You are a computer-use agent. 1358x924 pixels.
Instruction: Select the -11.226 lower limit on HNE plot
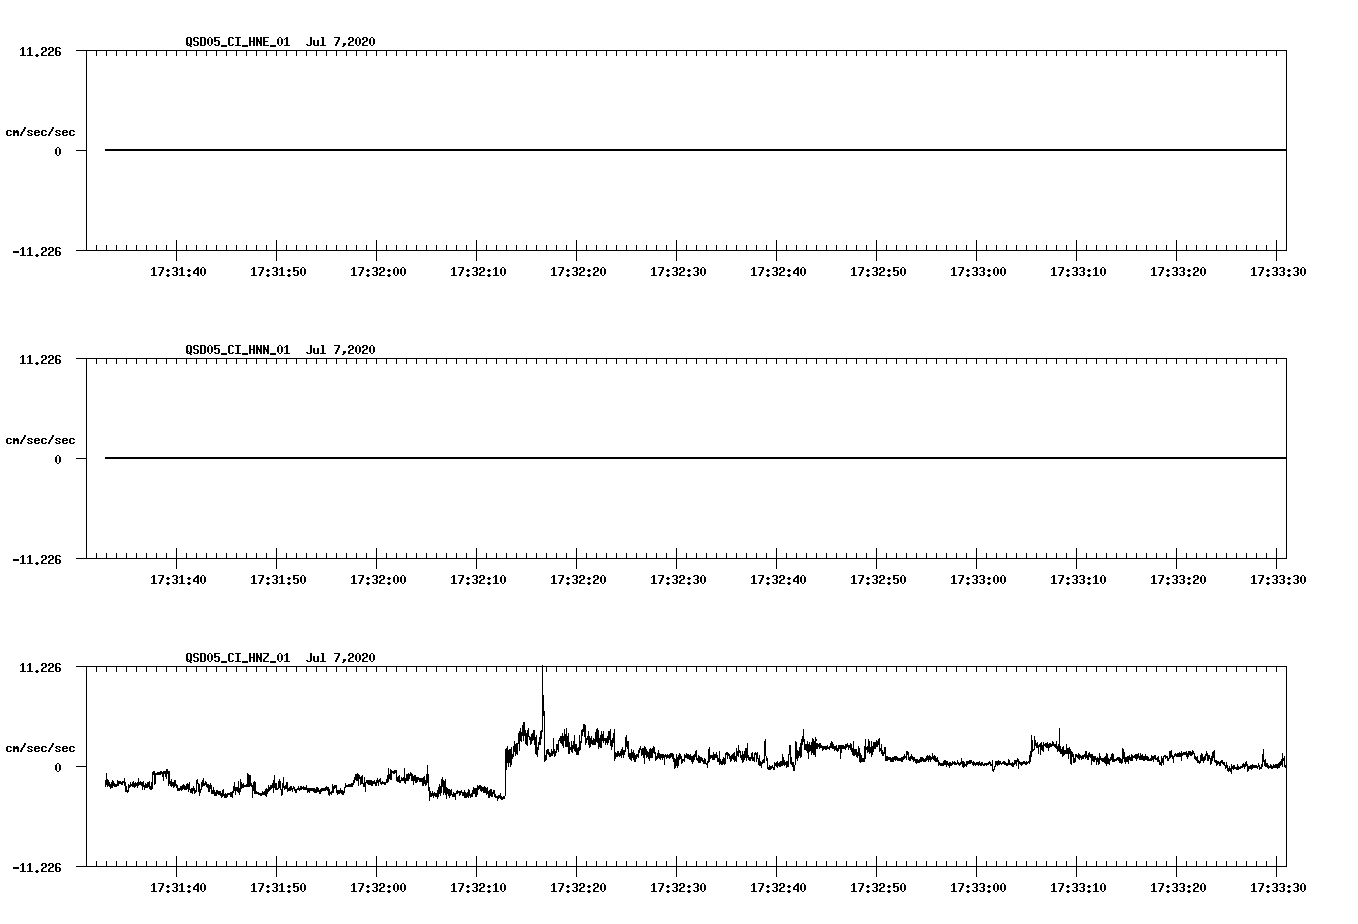[x=37, y=251]
